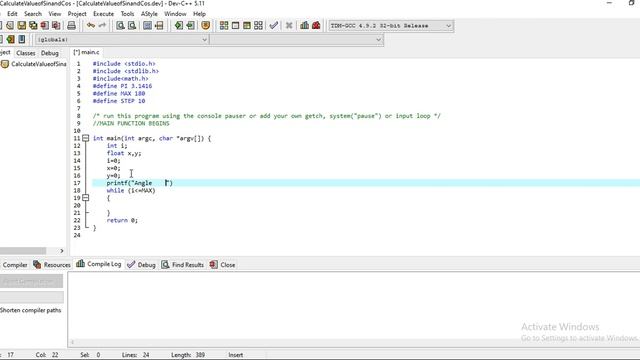Switch to the Debug tab in the bottom panel
This screenshot has width=640, height=360.
(141, 265)
